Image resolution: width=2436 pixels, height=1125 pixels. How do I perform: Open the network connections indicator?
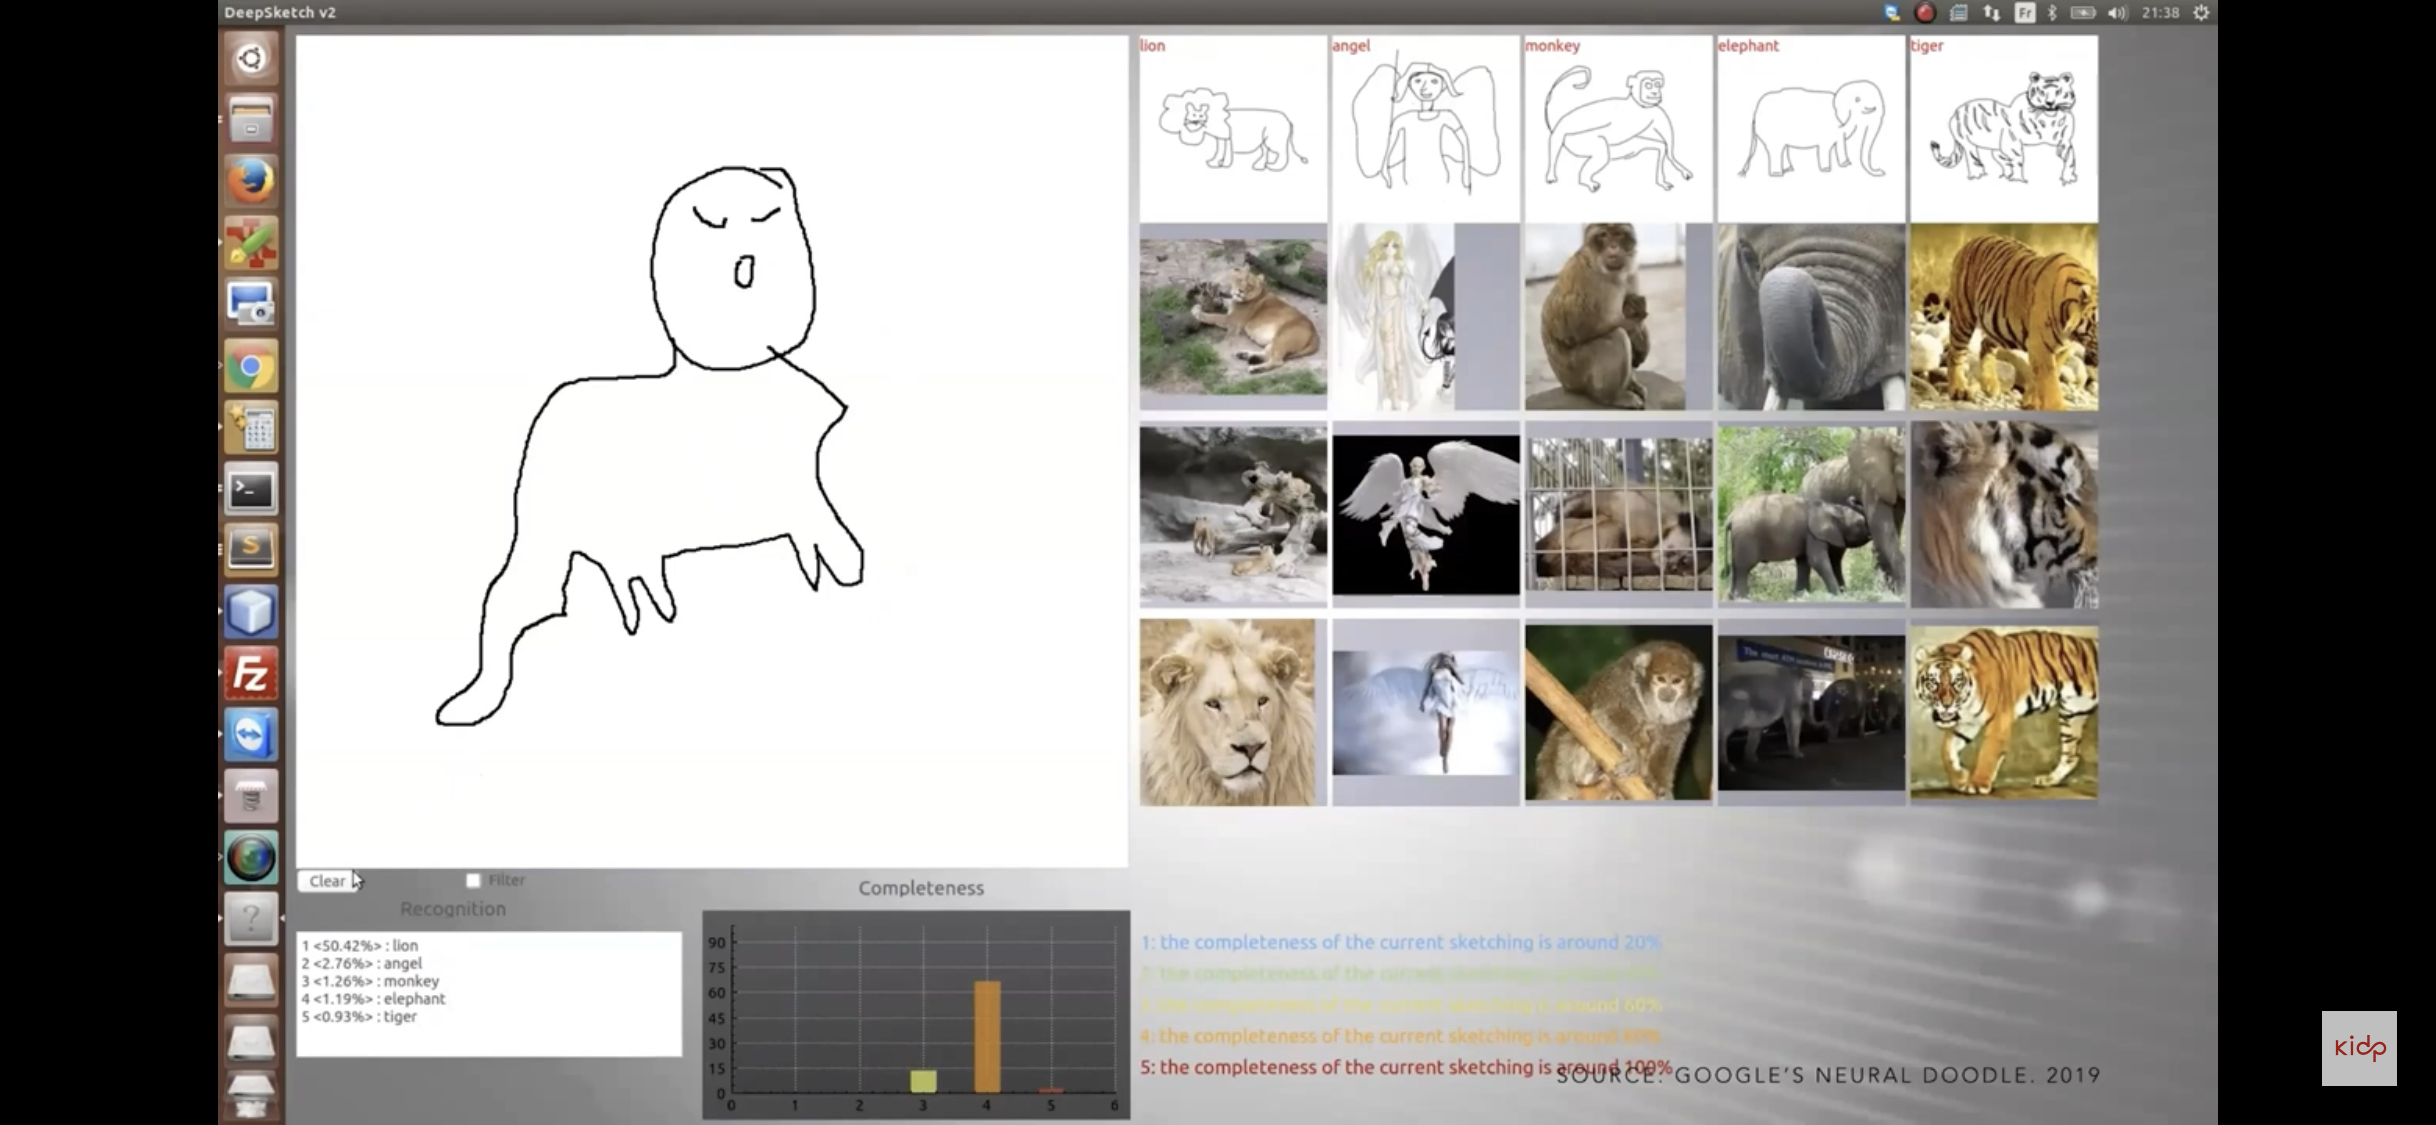(x=1991, y=13)
